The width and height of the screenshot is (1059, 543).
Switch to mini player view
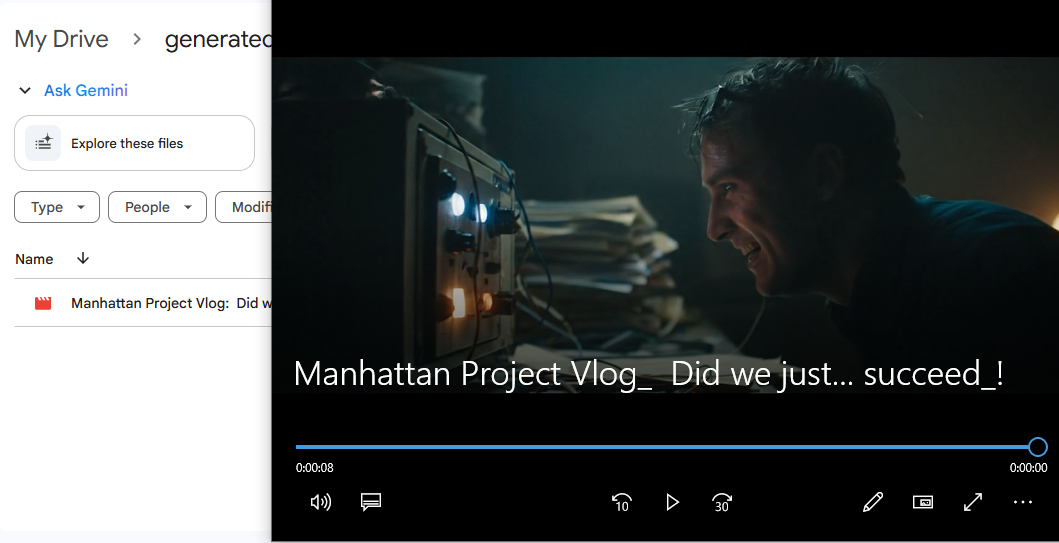pos(923,502)
